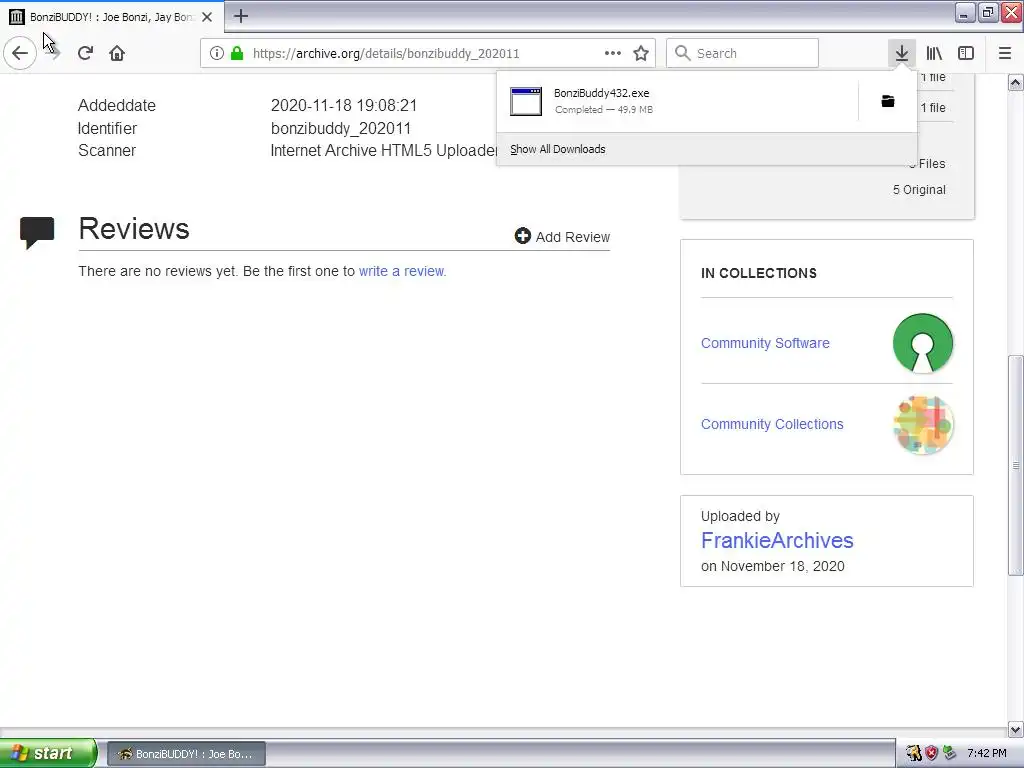
Task: Click the Reviews speech bubble icon
Action: point(37,232)
